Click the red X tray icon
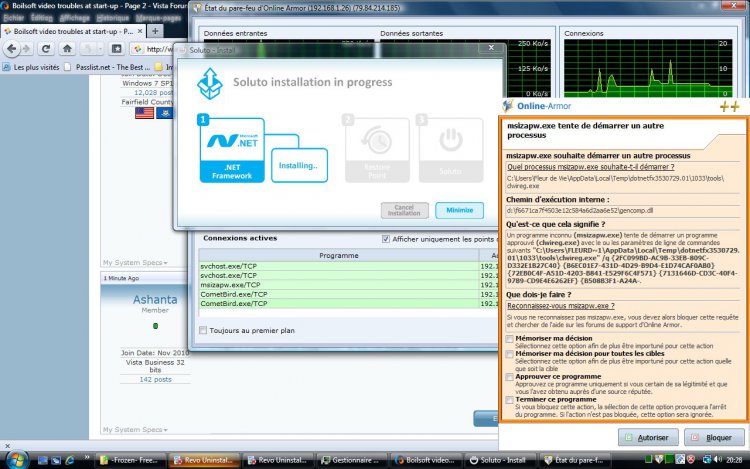Screen dimensions: 750x469 (691, 459)
